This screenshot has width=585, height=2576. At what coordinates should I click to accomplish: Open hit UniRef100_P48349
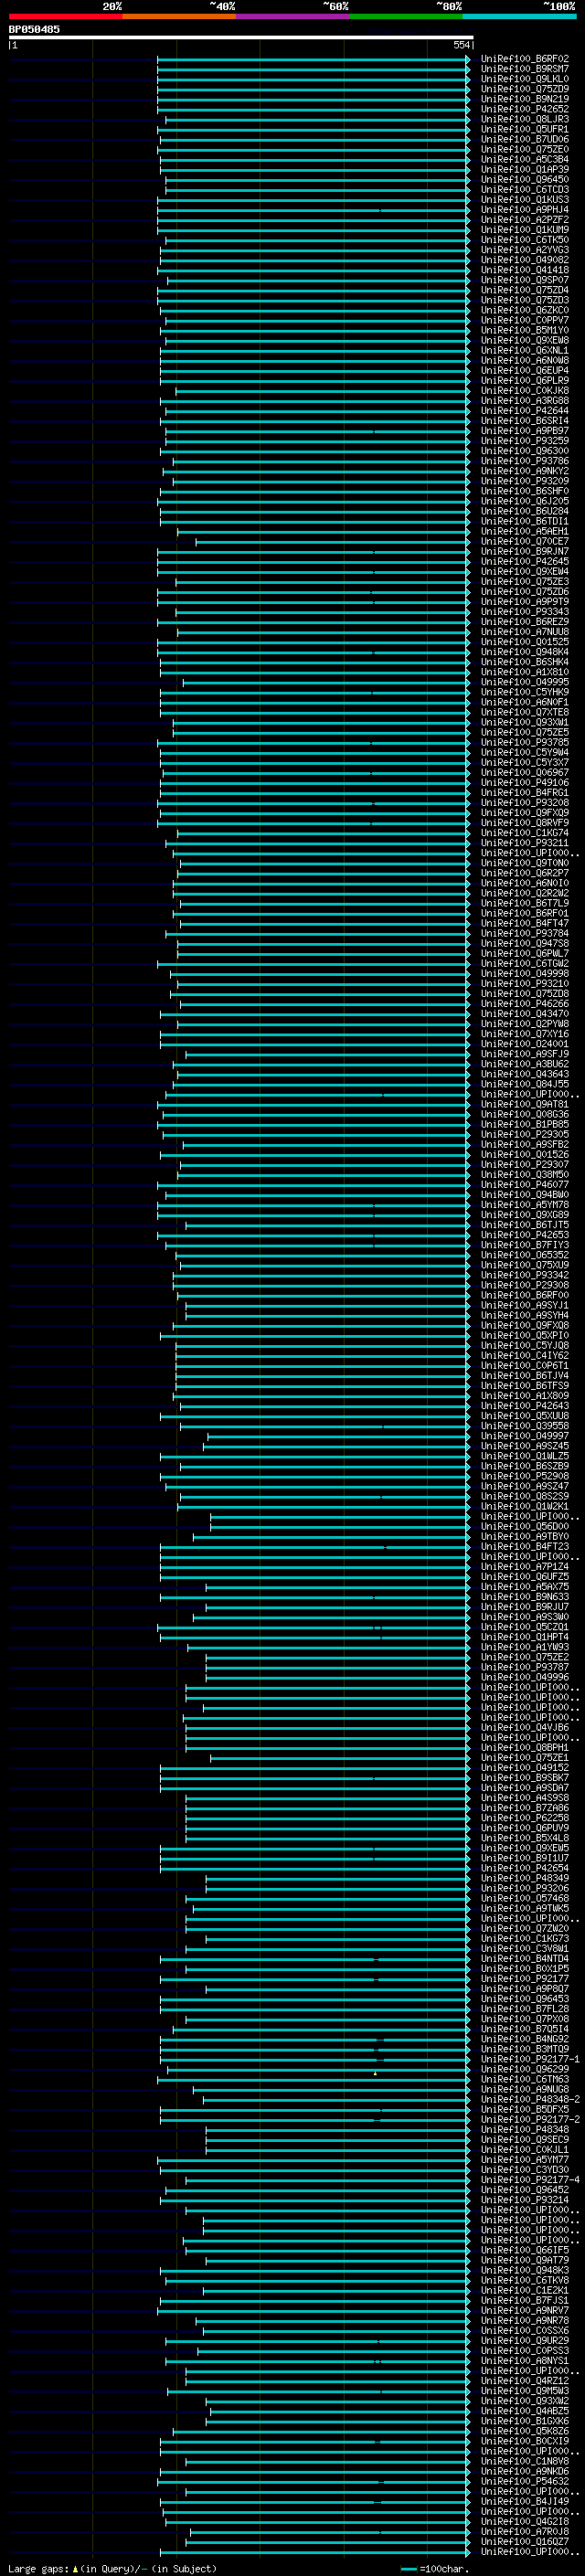(524, 1879)
